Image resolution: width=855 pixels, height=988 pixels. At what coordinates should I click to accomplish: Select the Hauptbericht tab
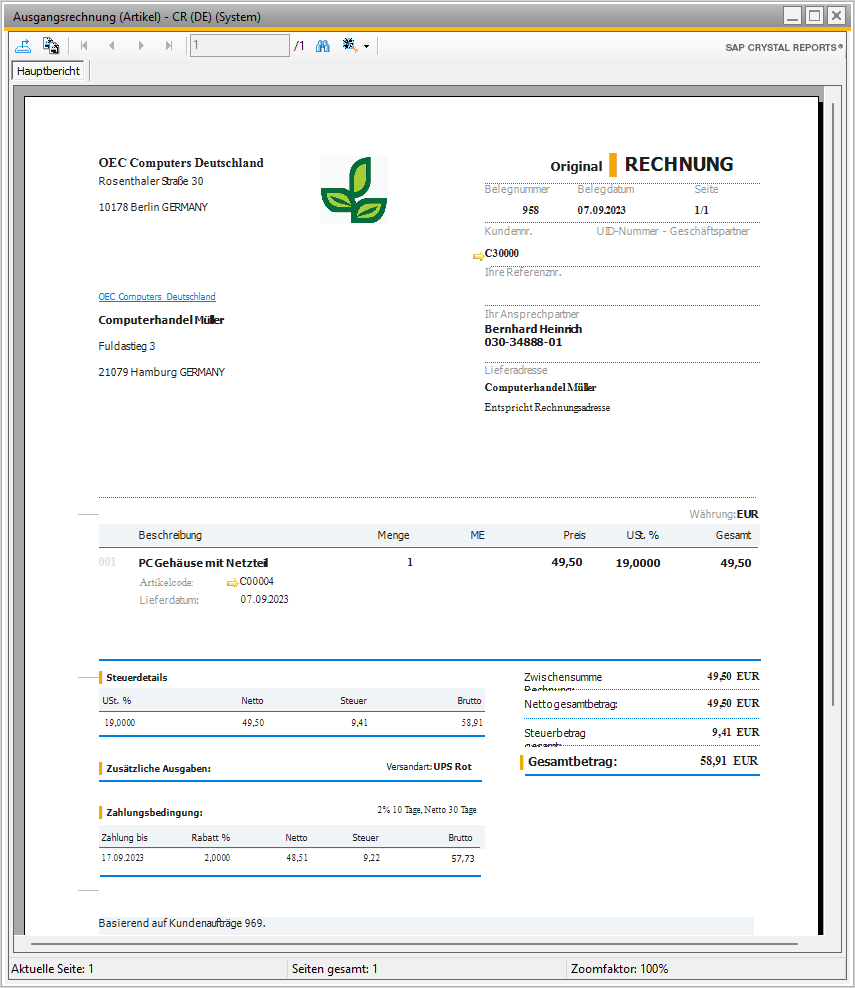click(49, 71)
